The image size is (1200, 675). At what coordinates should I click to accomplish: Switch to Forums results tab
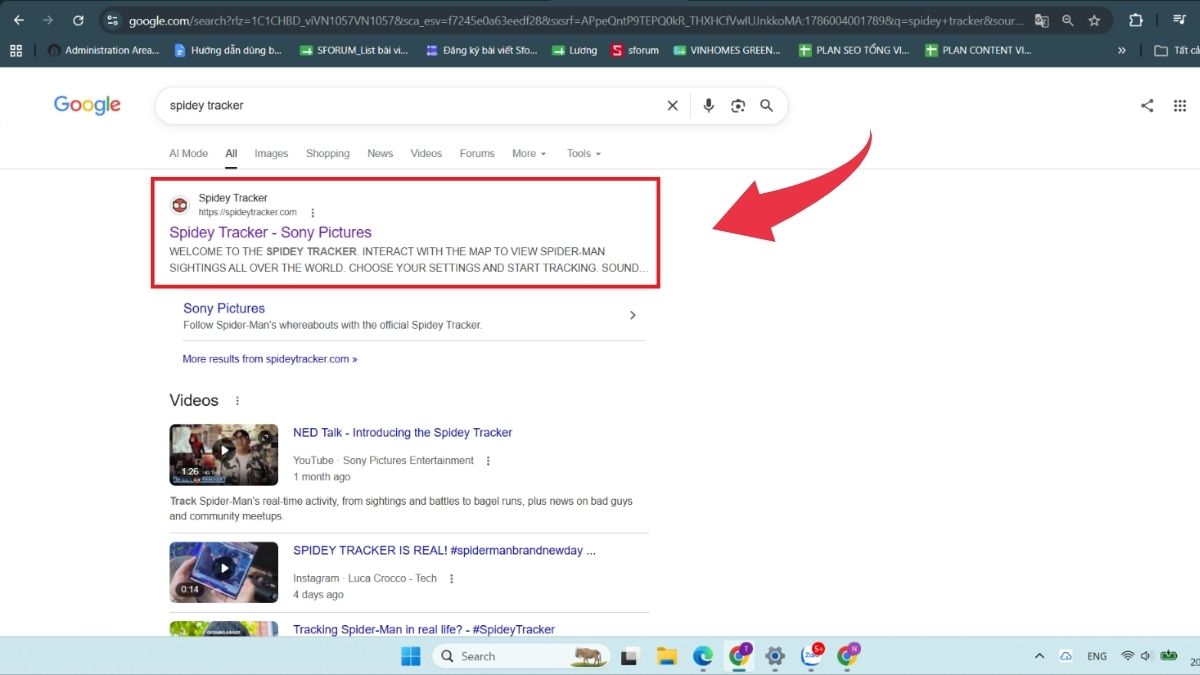pos(477,153)
